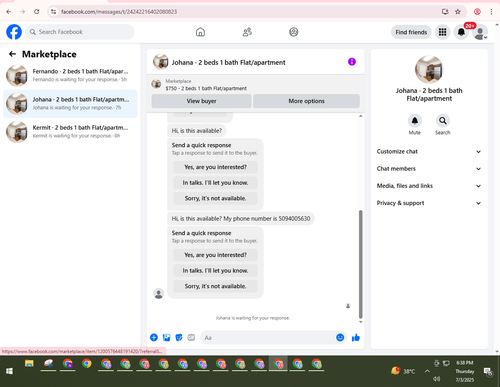The width and height of the screenshot is (500, 387).
Task: Open the weather widget showing 38°C
Action: pos(403,371)
